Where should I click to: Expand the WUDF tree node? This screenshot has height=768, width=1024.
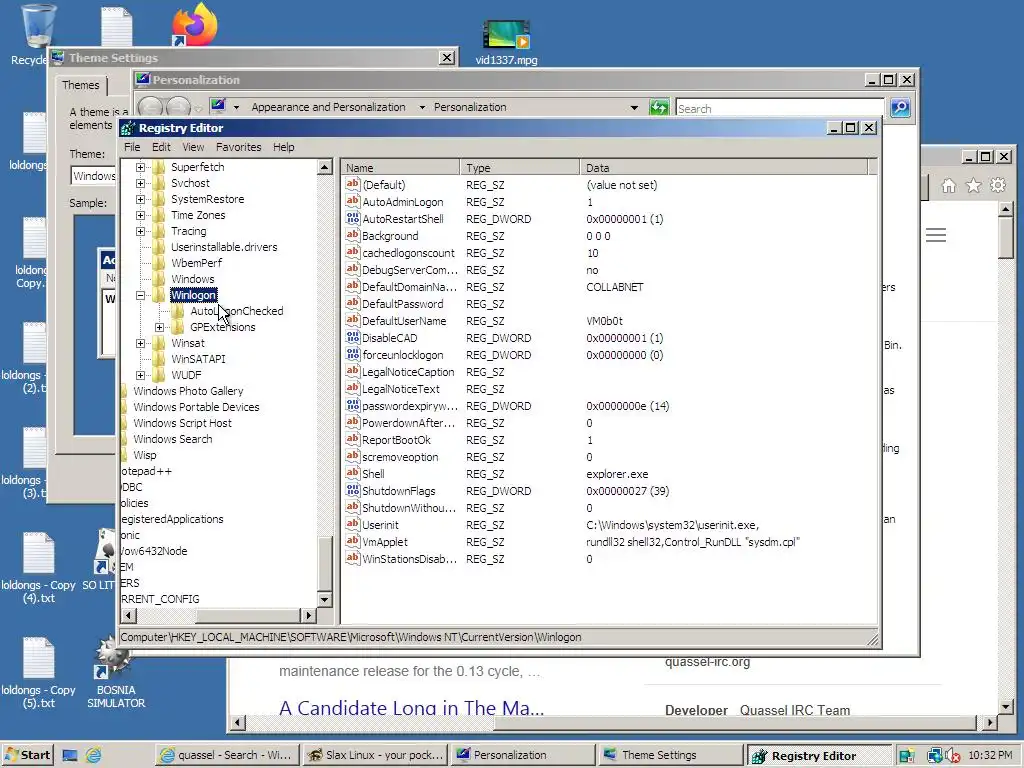coord(140,375)
